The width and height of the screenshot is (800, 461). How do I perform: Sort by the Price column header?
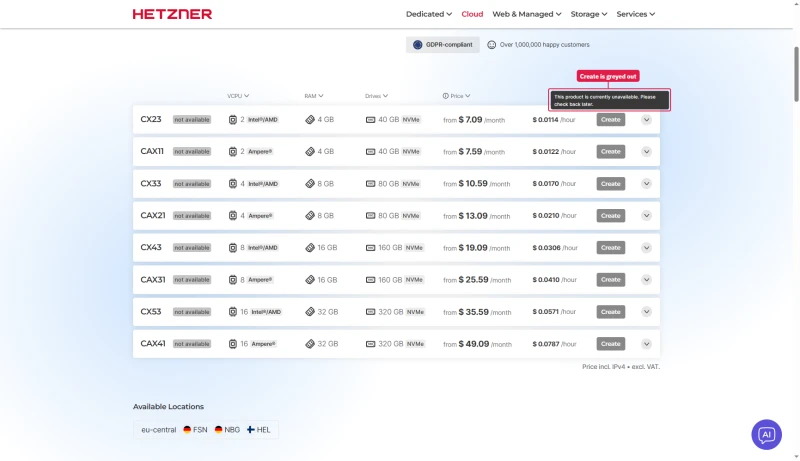click(x=460, y=96)
